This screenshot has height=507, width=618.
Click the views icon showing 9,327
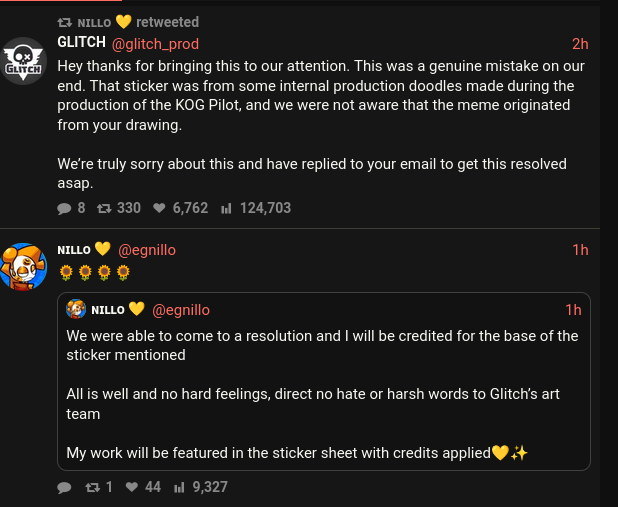[180, 487]
